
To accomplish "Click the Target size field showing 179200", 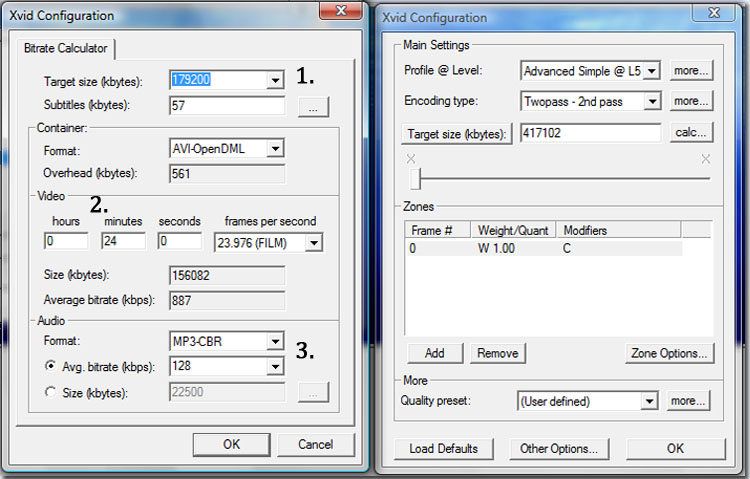I will (x=219, y=80).
